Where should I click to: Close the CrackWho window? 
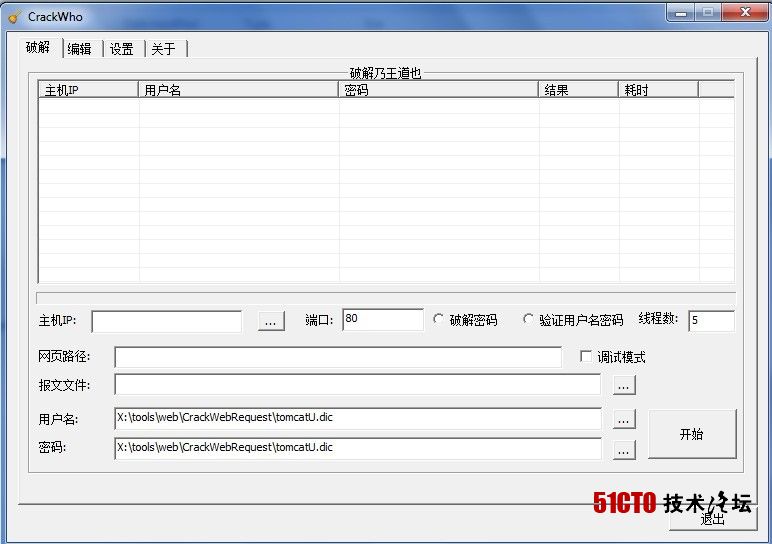[x=745, y=12]
